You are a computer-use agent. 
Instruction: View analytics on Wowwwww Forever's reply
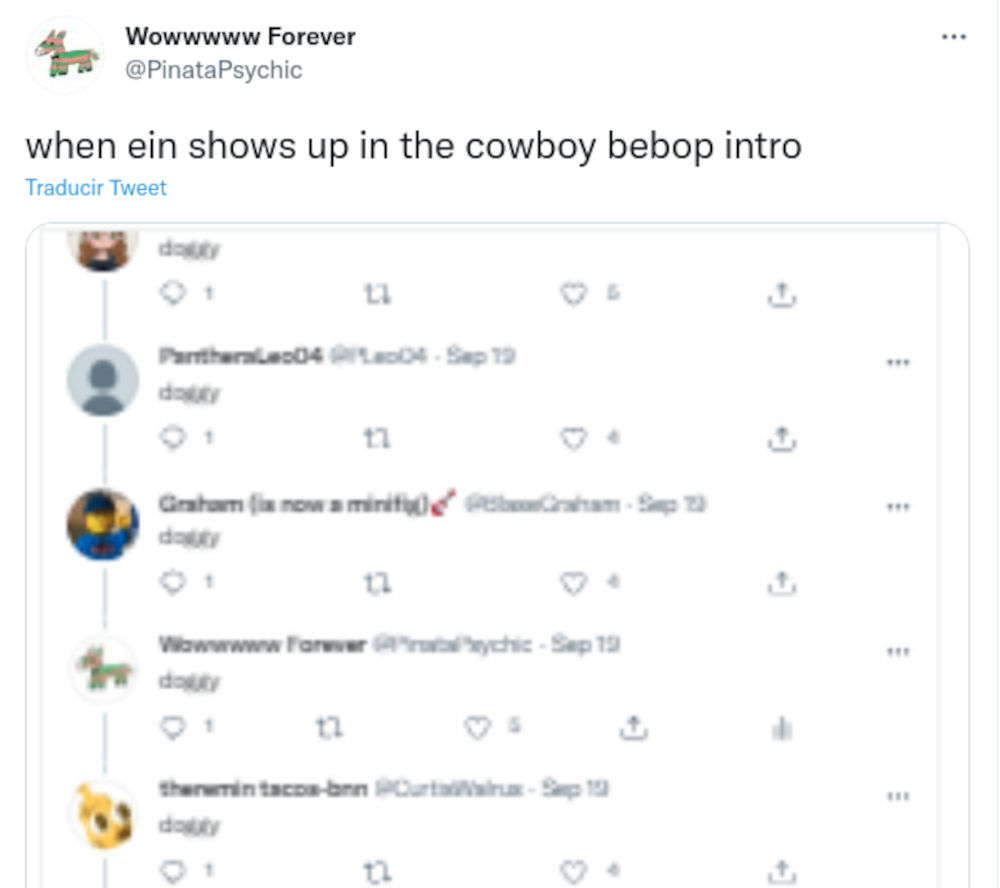(782, 728)
